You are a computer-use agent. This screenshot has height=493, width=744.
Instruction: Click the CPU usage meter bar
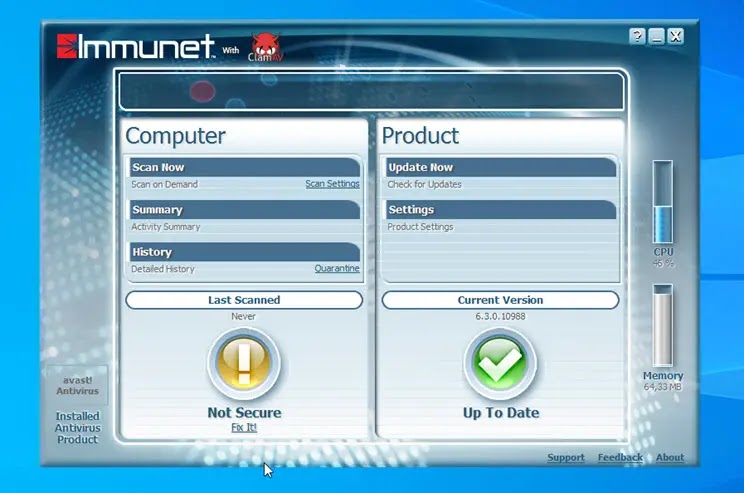pos(663,202)
